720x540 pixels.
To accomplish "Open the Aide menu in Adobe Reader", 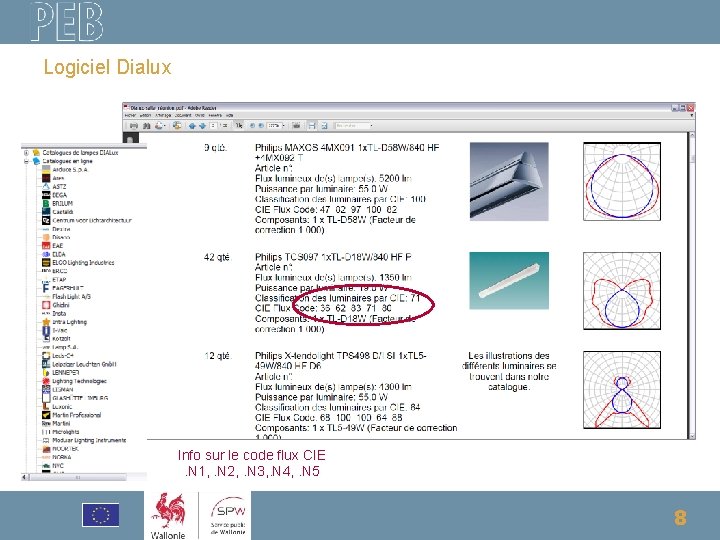I will [230, 115].
